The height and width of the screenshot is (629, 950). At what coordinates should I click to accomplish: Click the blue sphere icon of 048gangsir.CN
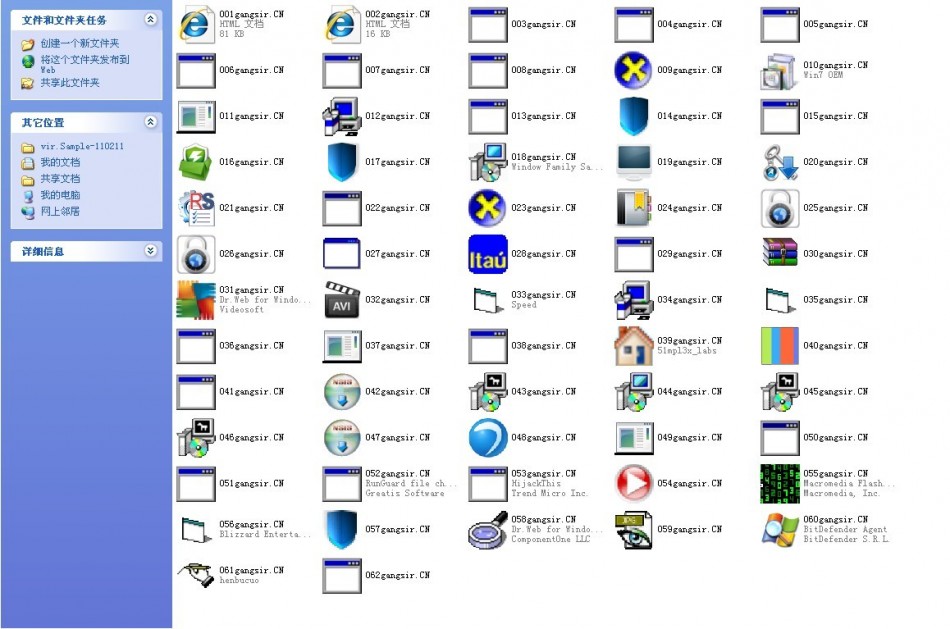488,438
